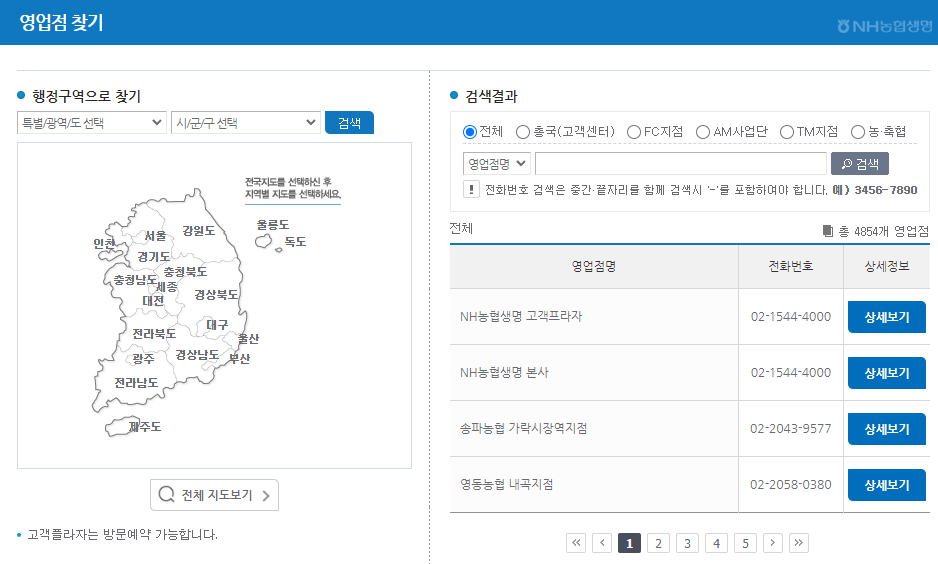Select 광주 on the map
The height and width of the screenshot is (564, 938).
(144, 358)
